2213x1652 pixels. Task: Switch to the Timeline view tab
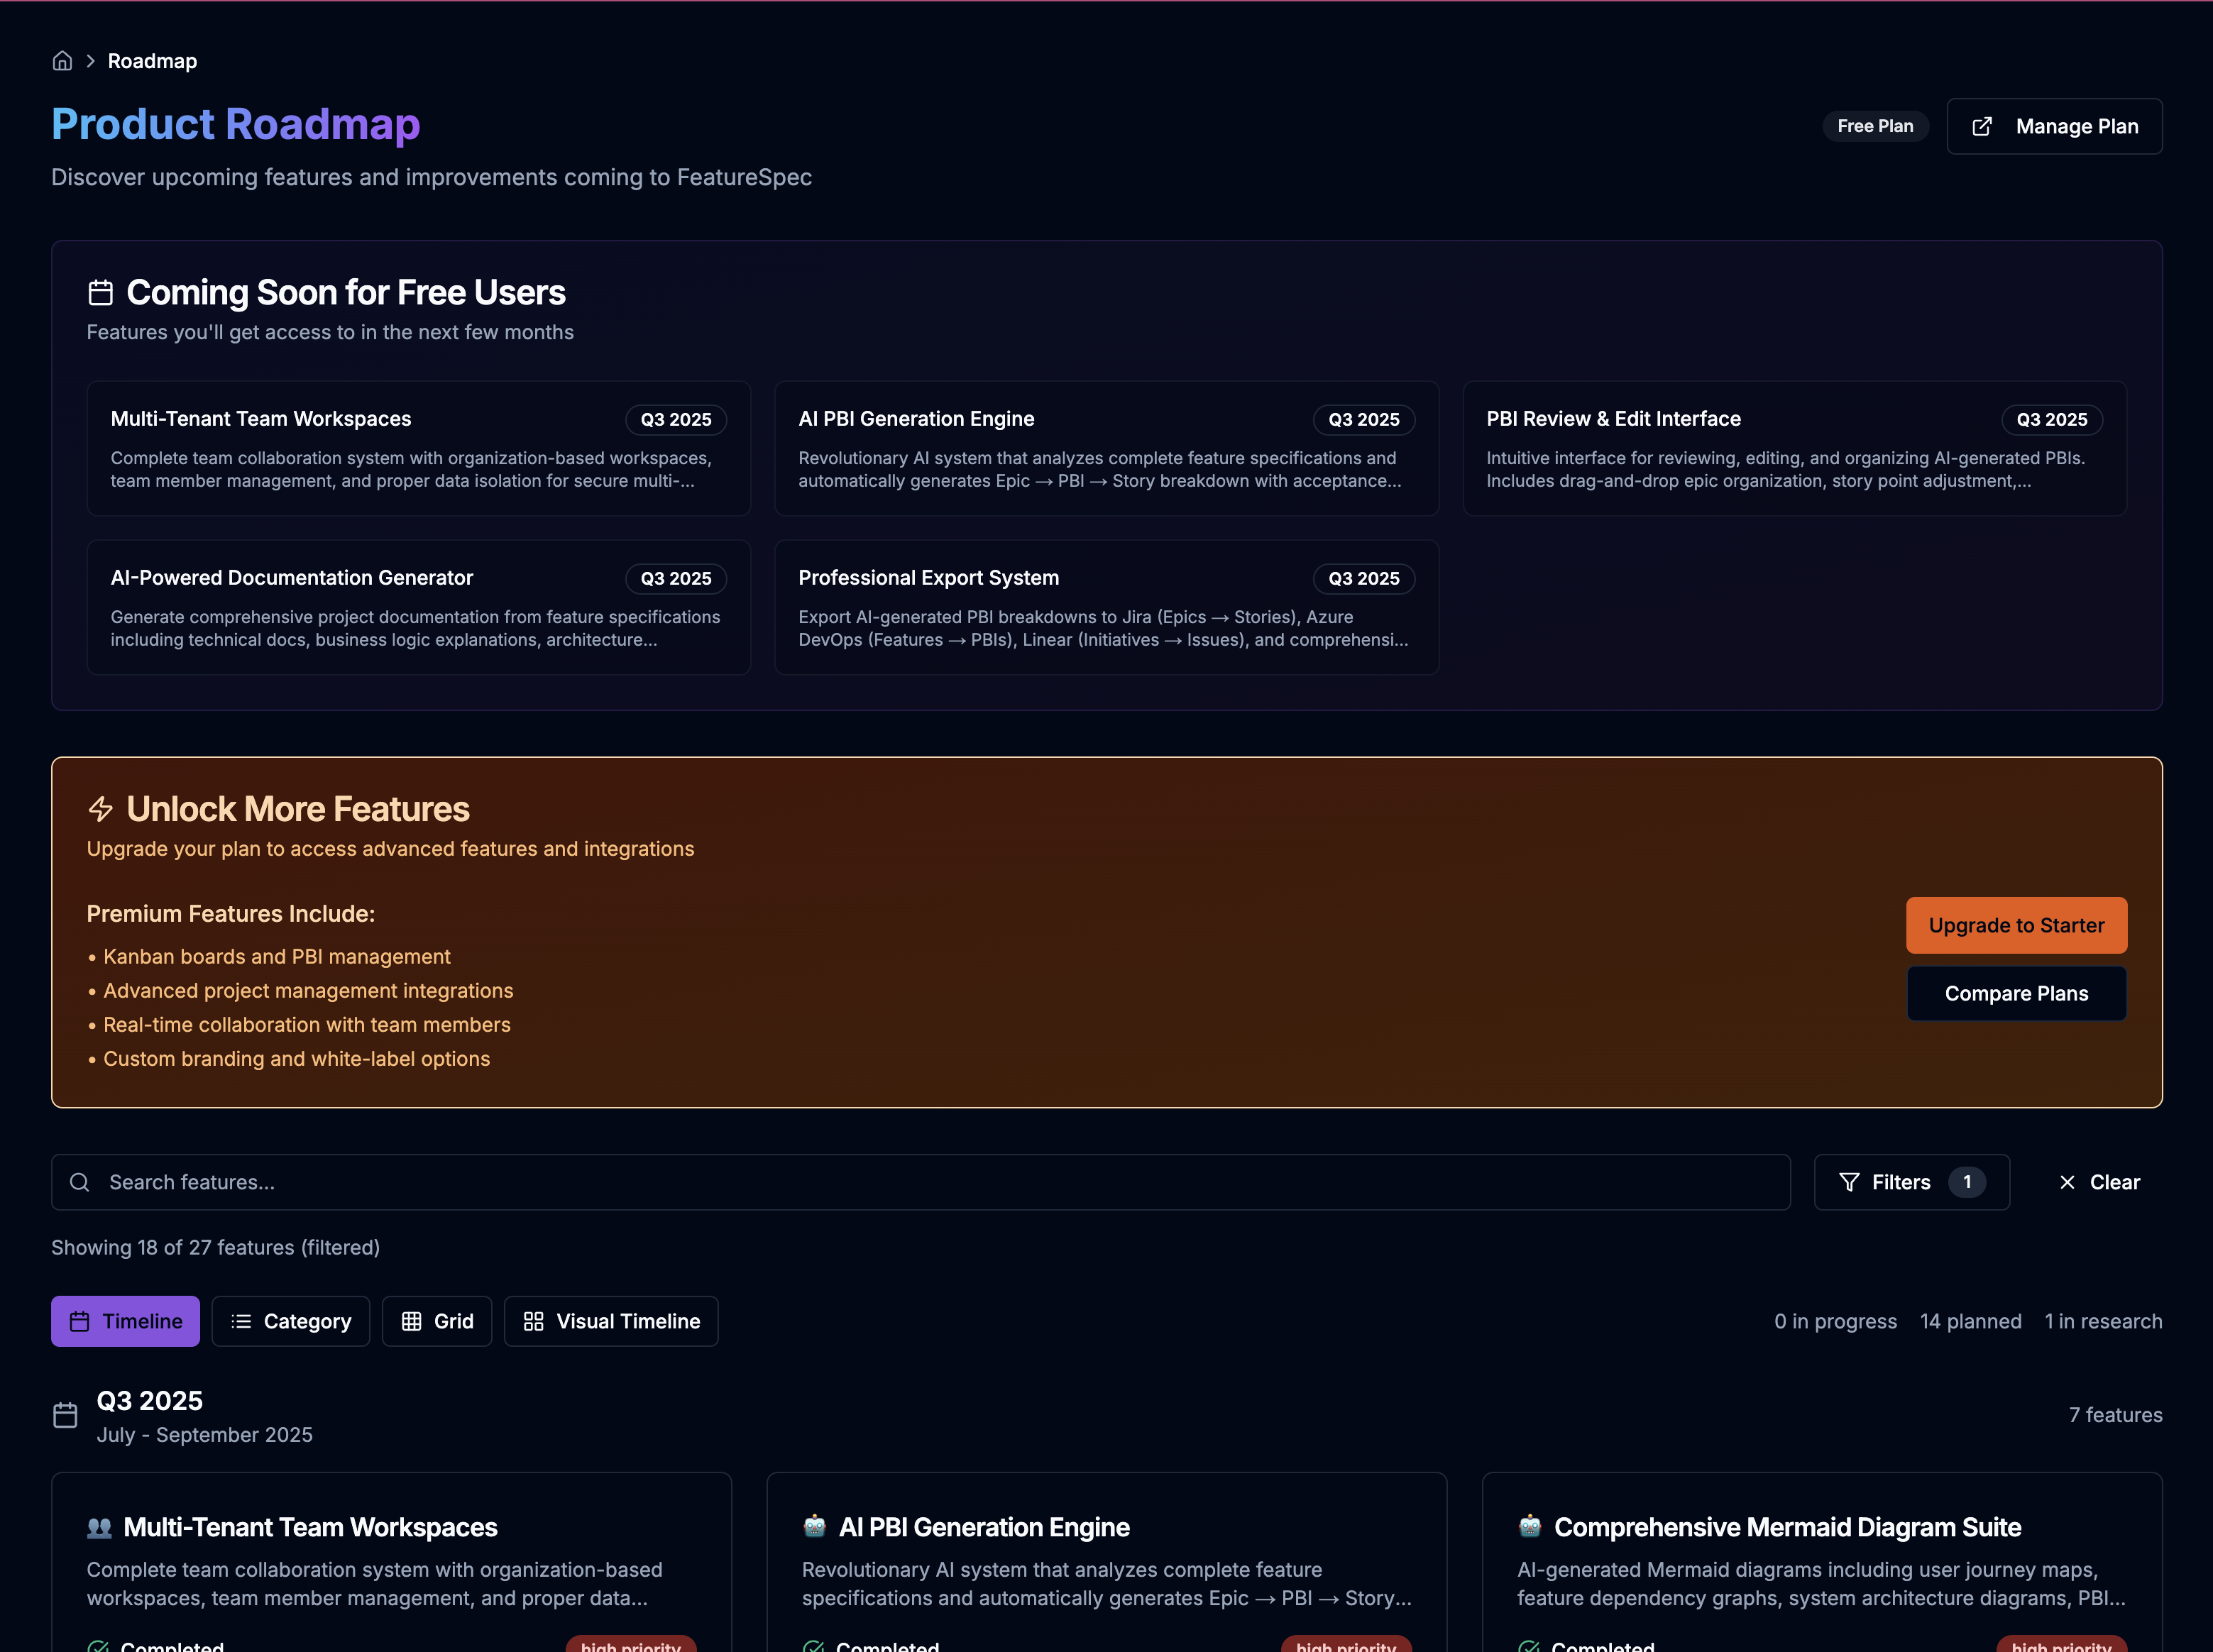coord(125,1322)
